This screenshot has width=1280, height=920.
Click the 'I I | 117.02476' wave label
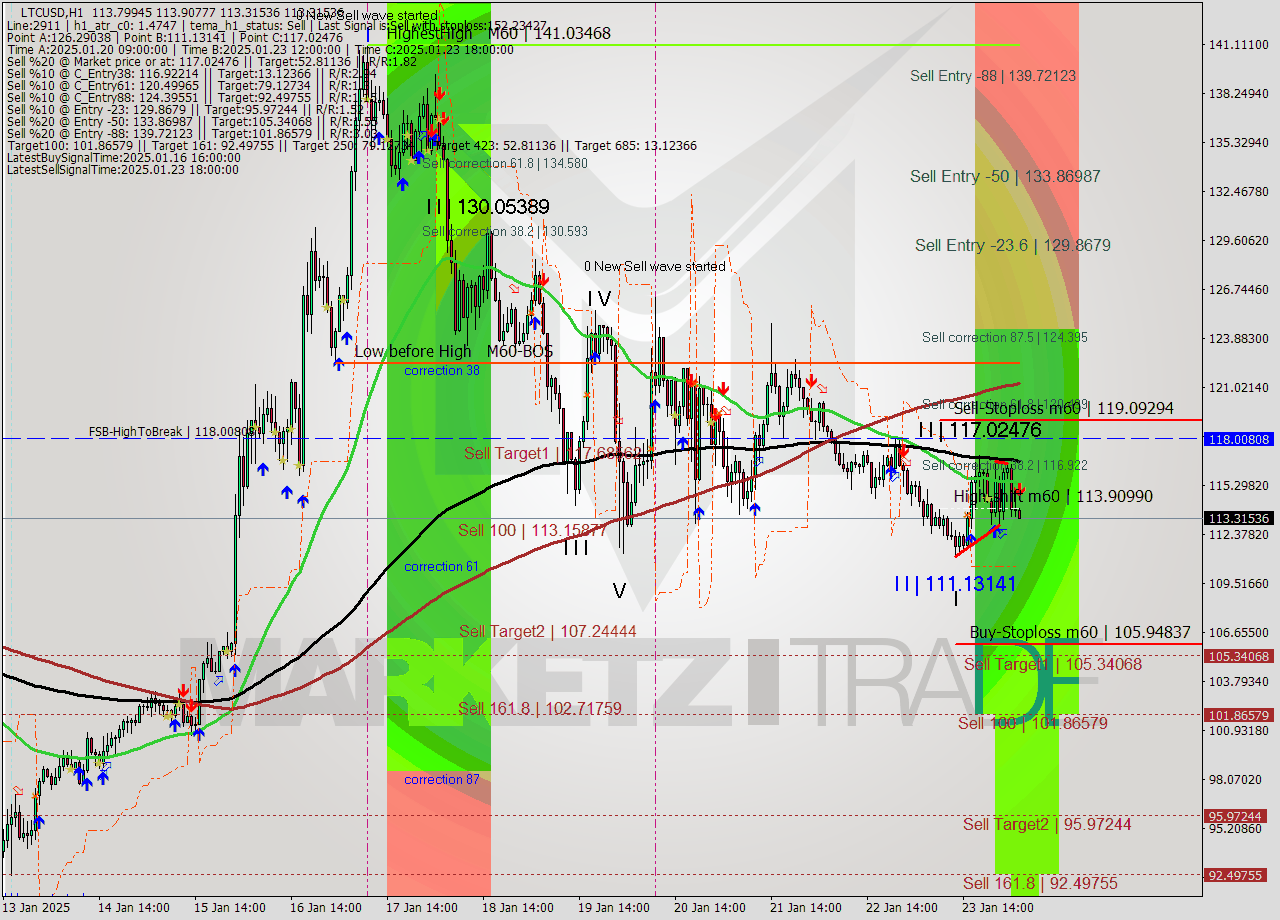coord(980,430)
